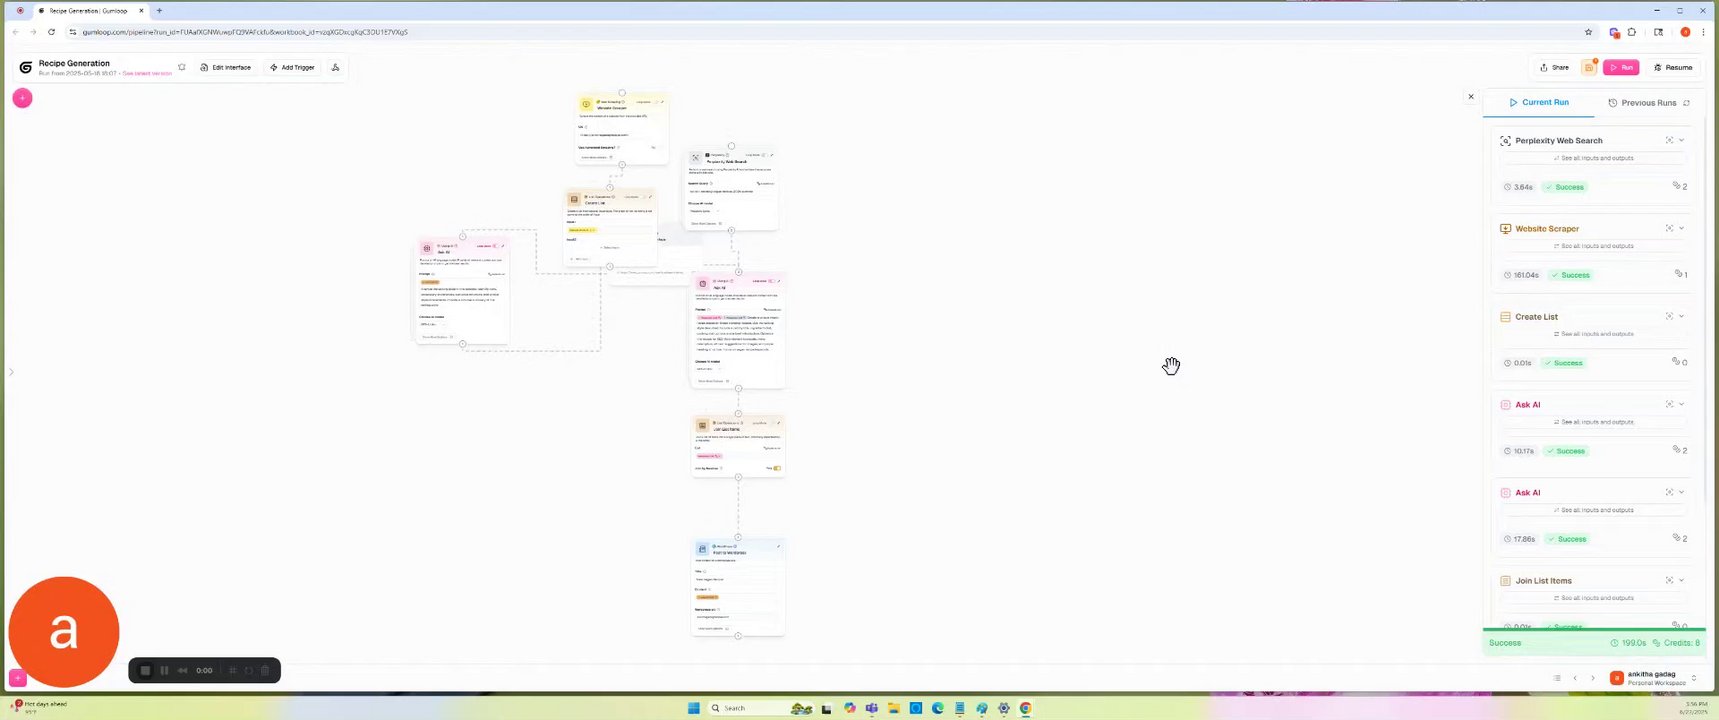Click the sub-flow icon after Add Trigger
The height and width of the screenshot is (720, 1719).
(x=335, y=67)
